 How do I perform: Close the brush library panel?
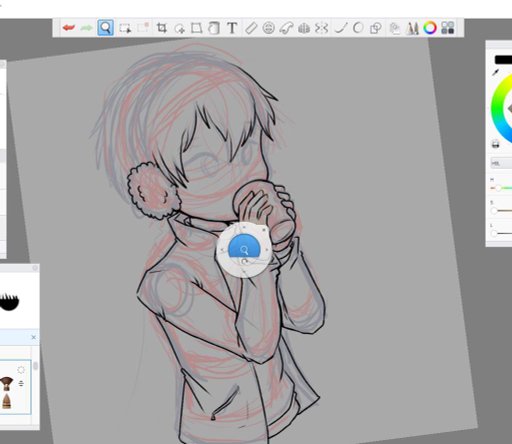[34, 337]
